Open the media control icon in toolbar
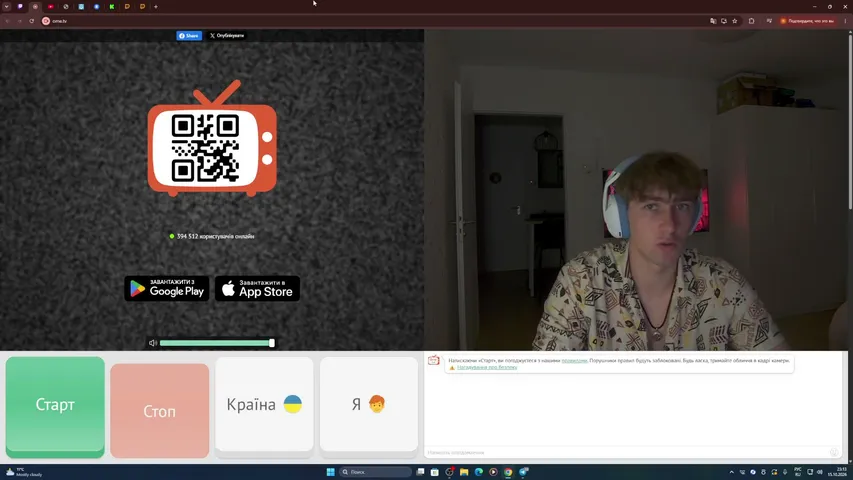The image size is (853, 480). pyautogui.click(x=769, y=21)
